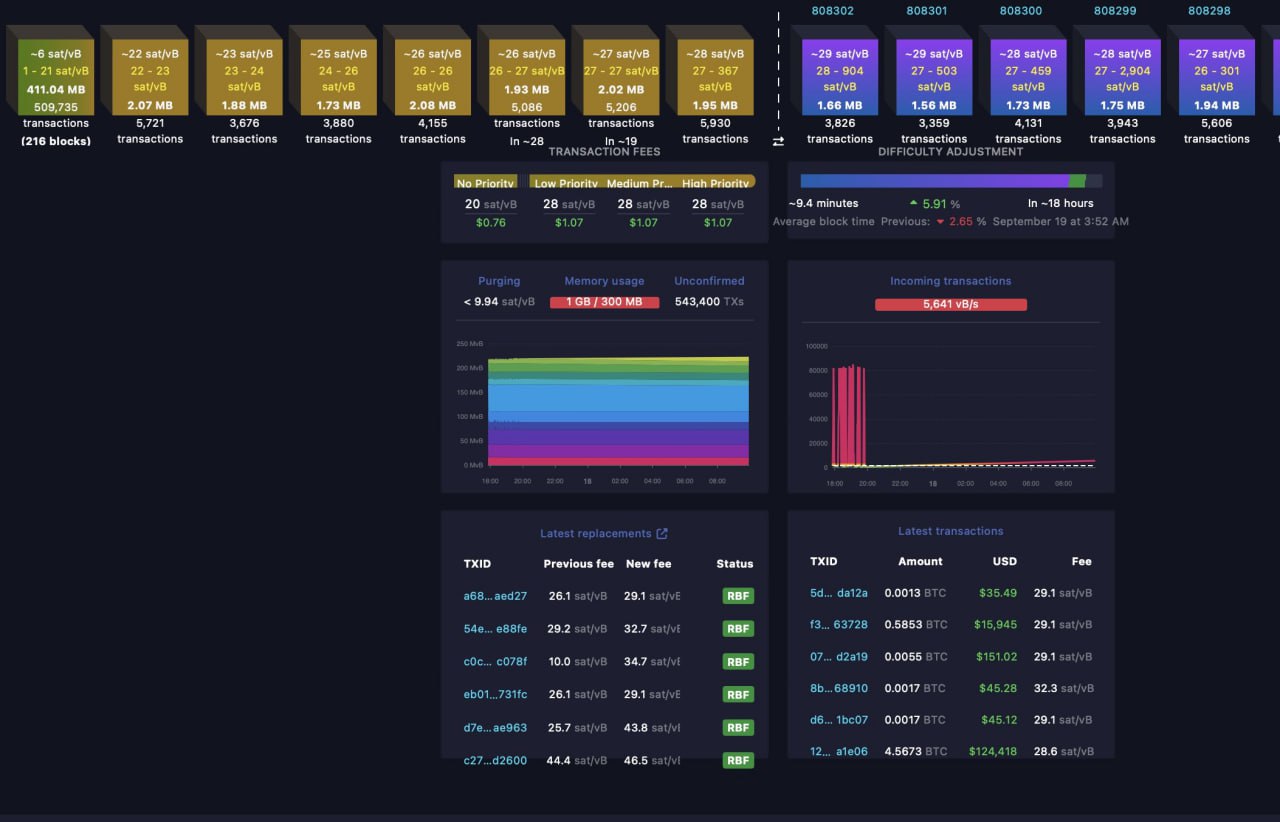Open replacement transaction c0c...c078f
1280x822 pixels.
[495, 662]
